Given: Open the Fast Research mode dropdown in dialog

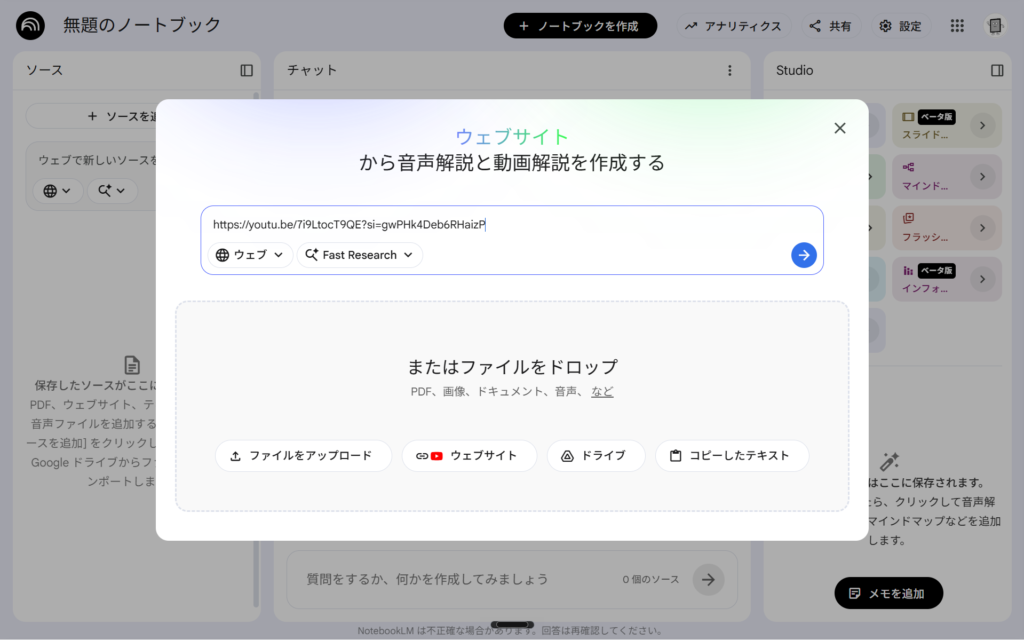Looking at the screenshot, I should coord(359,255).
